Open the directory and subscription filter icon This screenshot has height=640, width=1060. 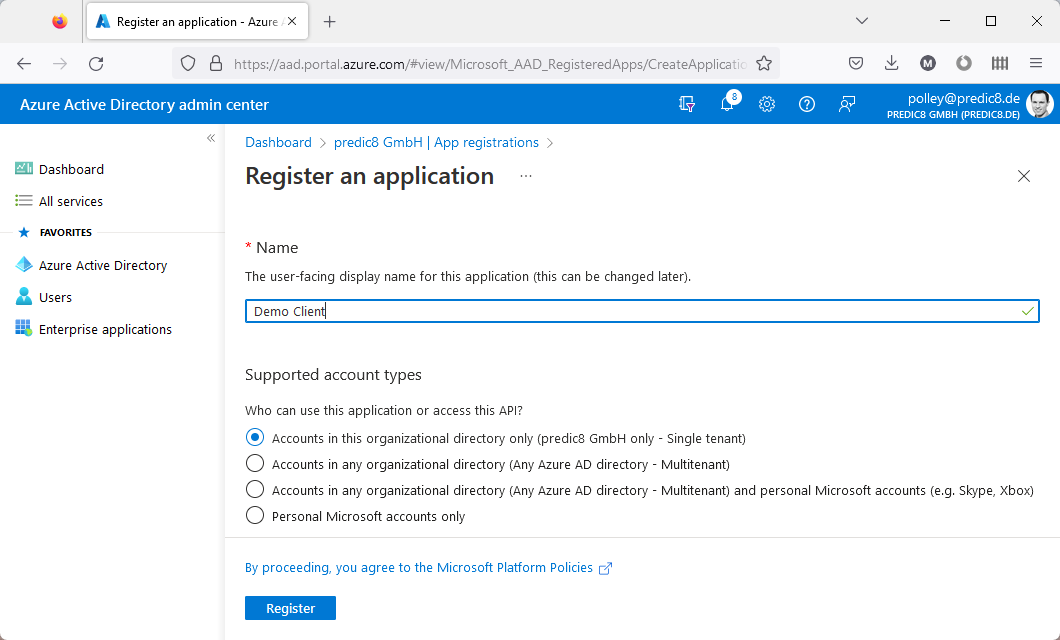(x=687, y=104)
